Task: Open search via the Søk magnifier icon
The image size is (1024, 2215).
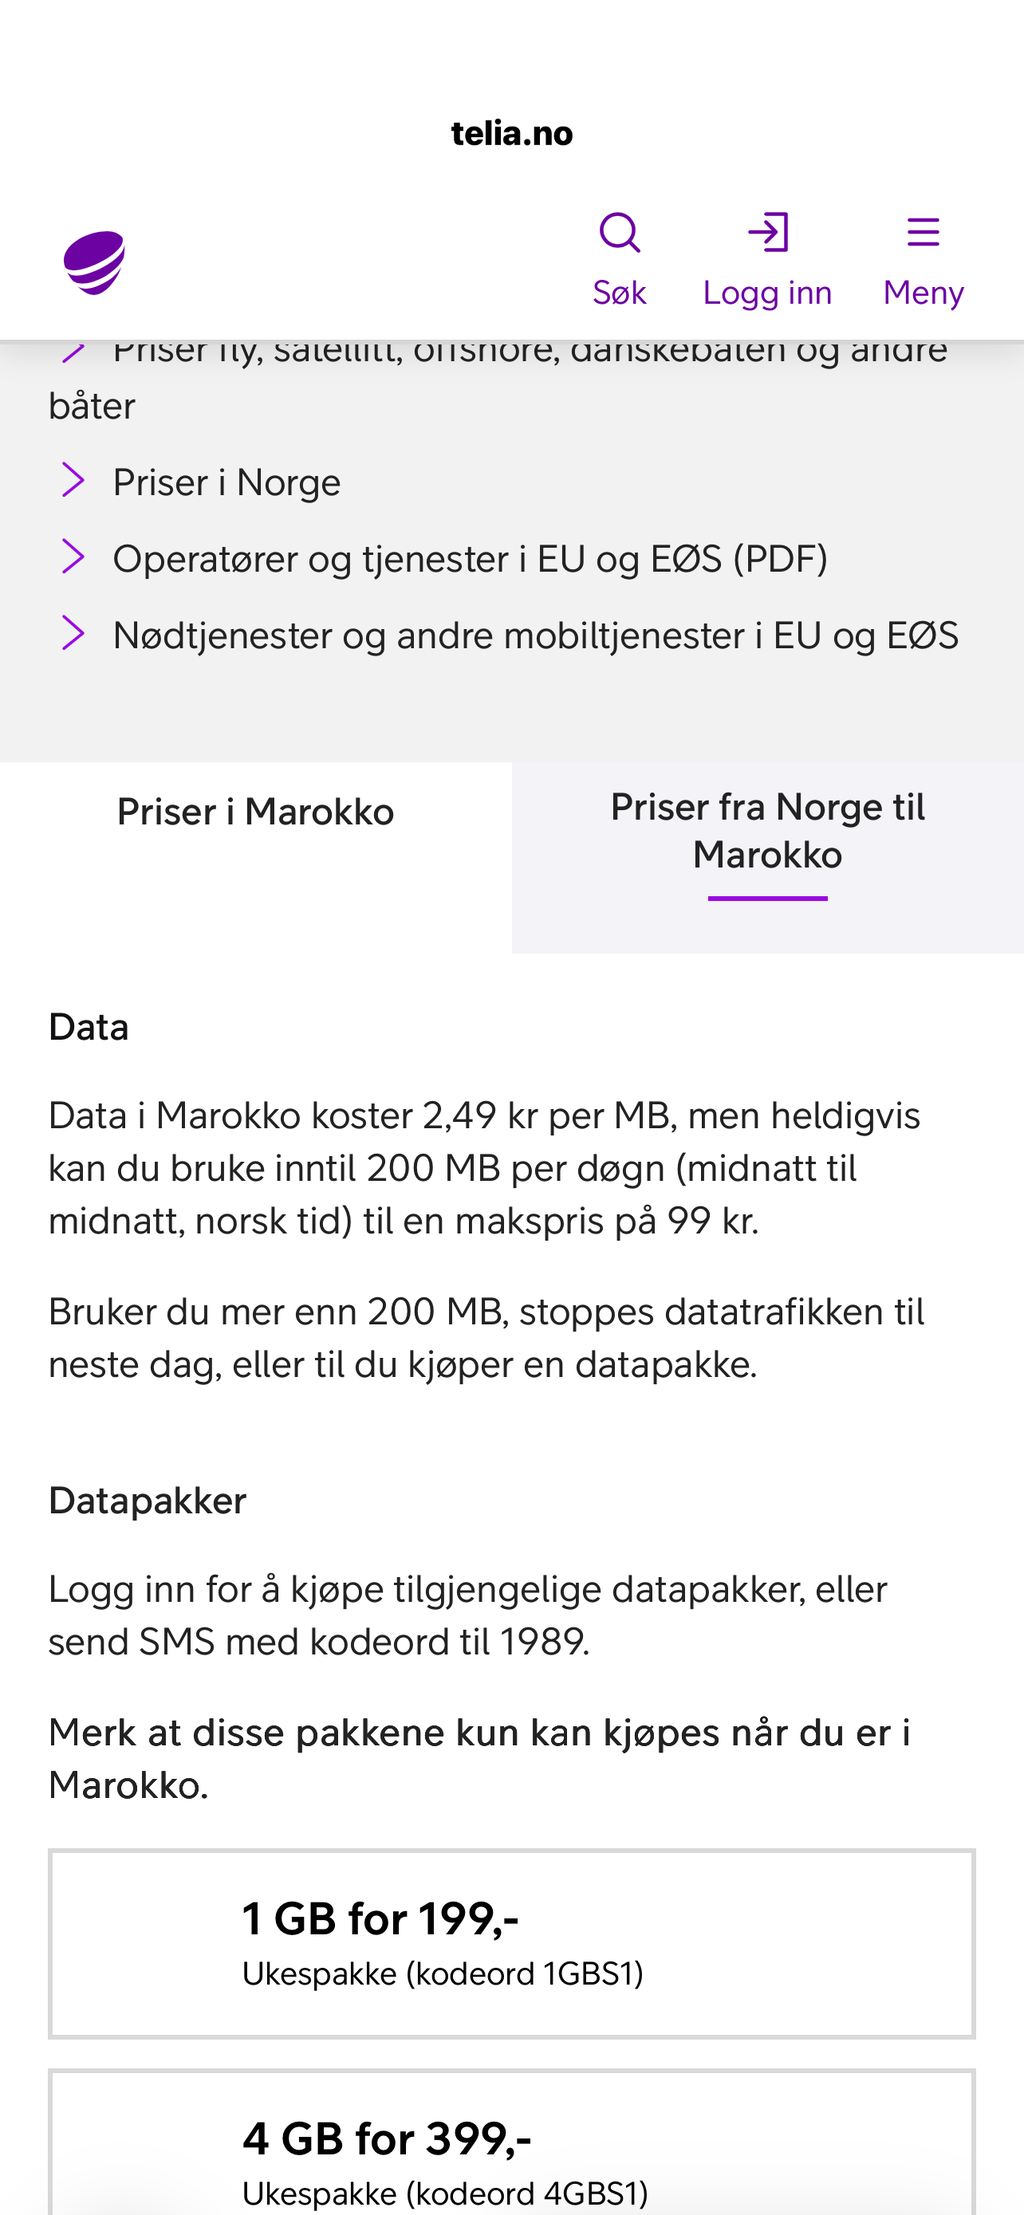Action: 619,232
